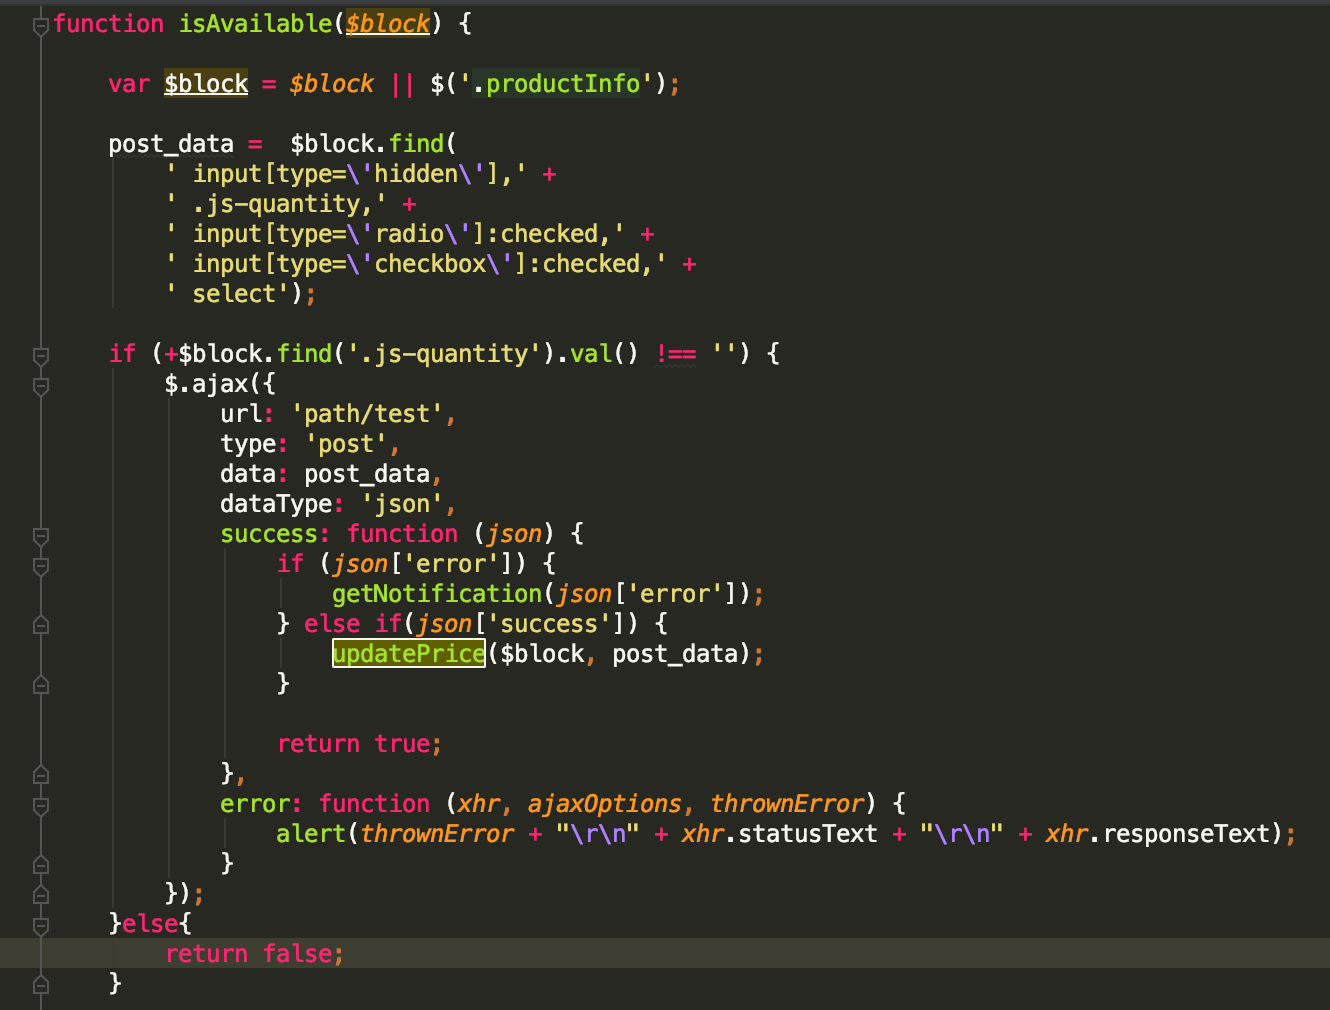Screen dimensions: 1330x1010
Task: Click the return false statement
Action: click(x=254, y=954)
